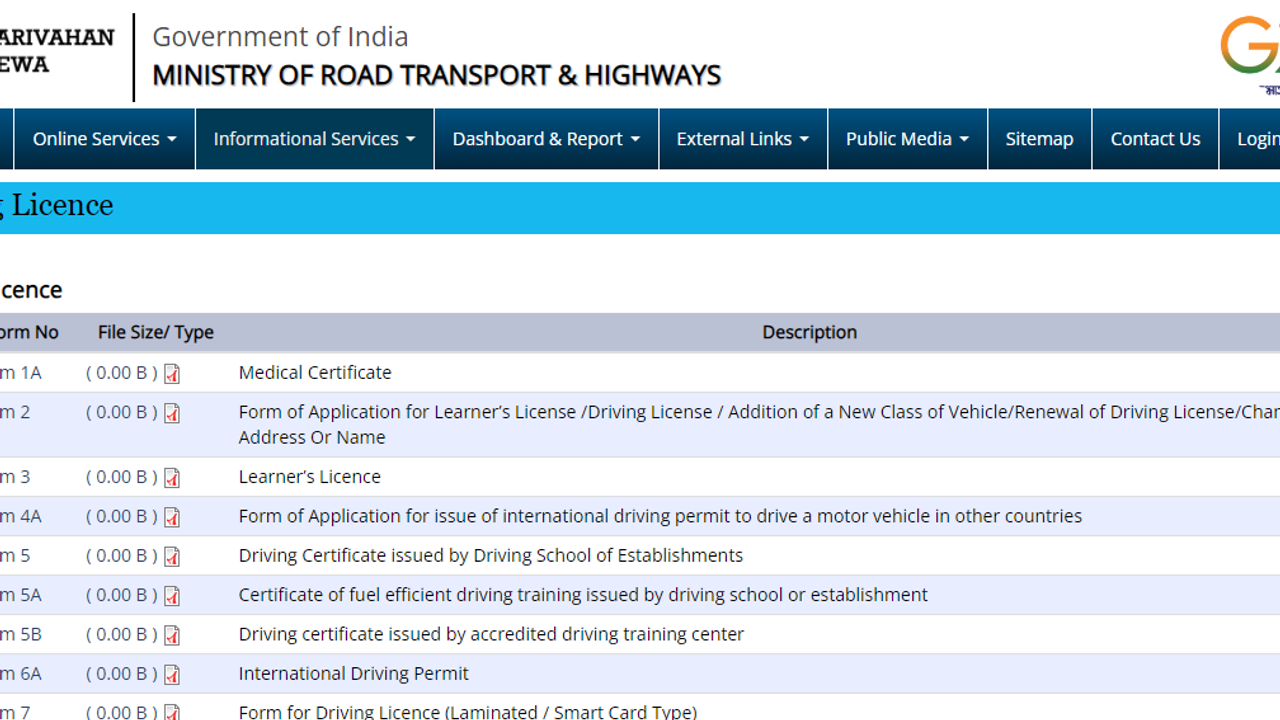Open the Dashboard & Report dropdown
Viewport: 1280px width, 720px height.
(545, 139)
